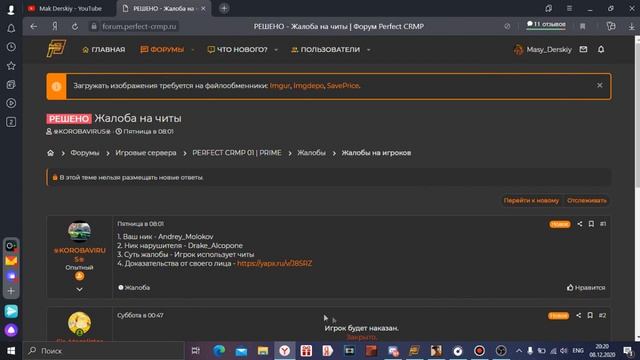The image size is (640, 360).
Task: Open the Microsoft Edge taskbar icon
Action: coord(219,351)
